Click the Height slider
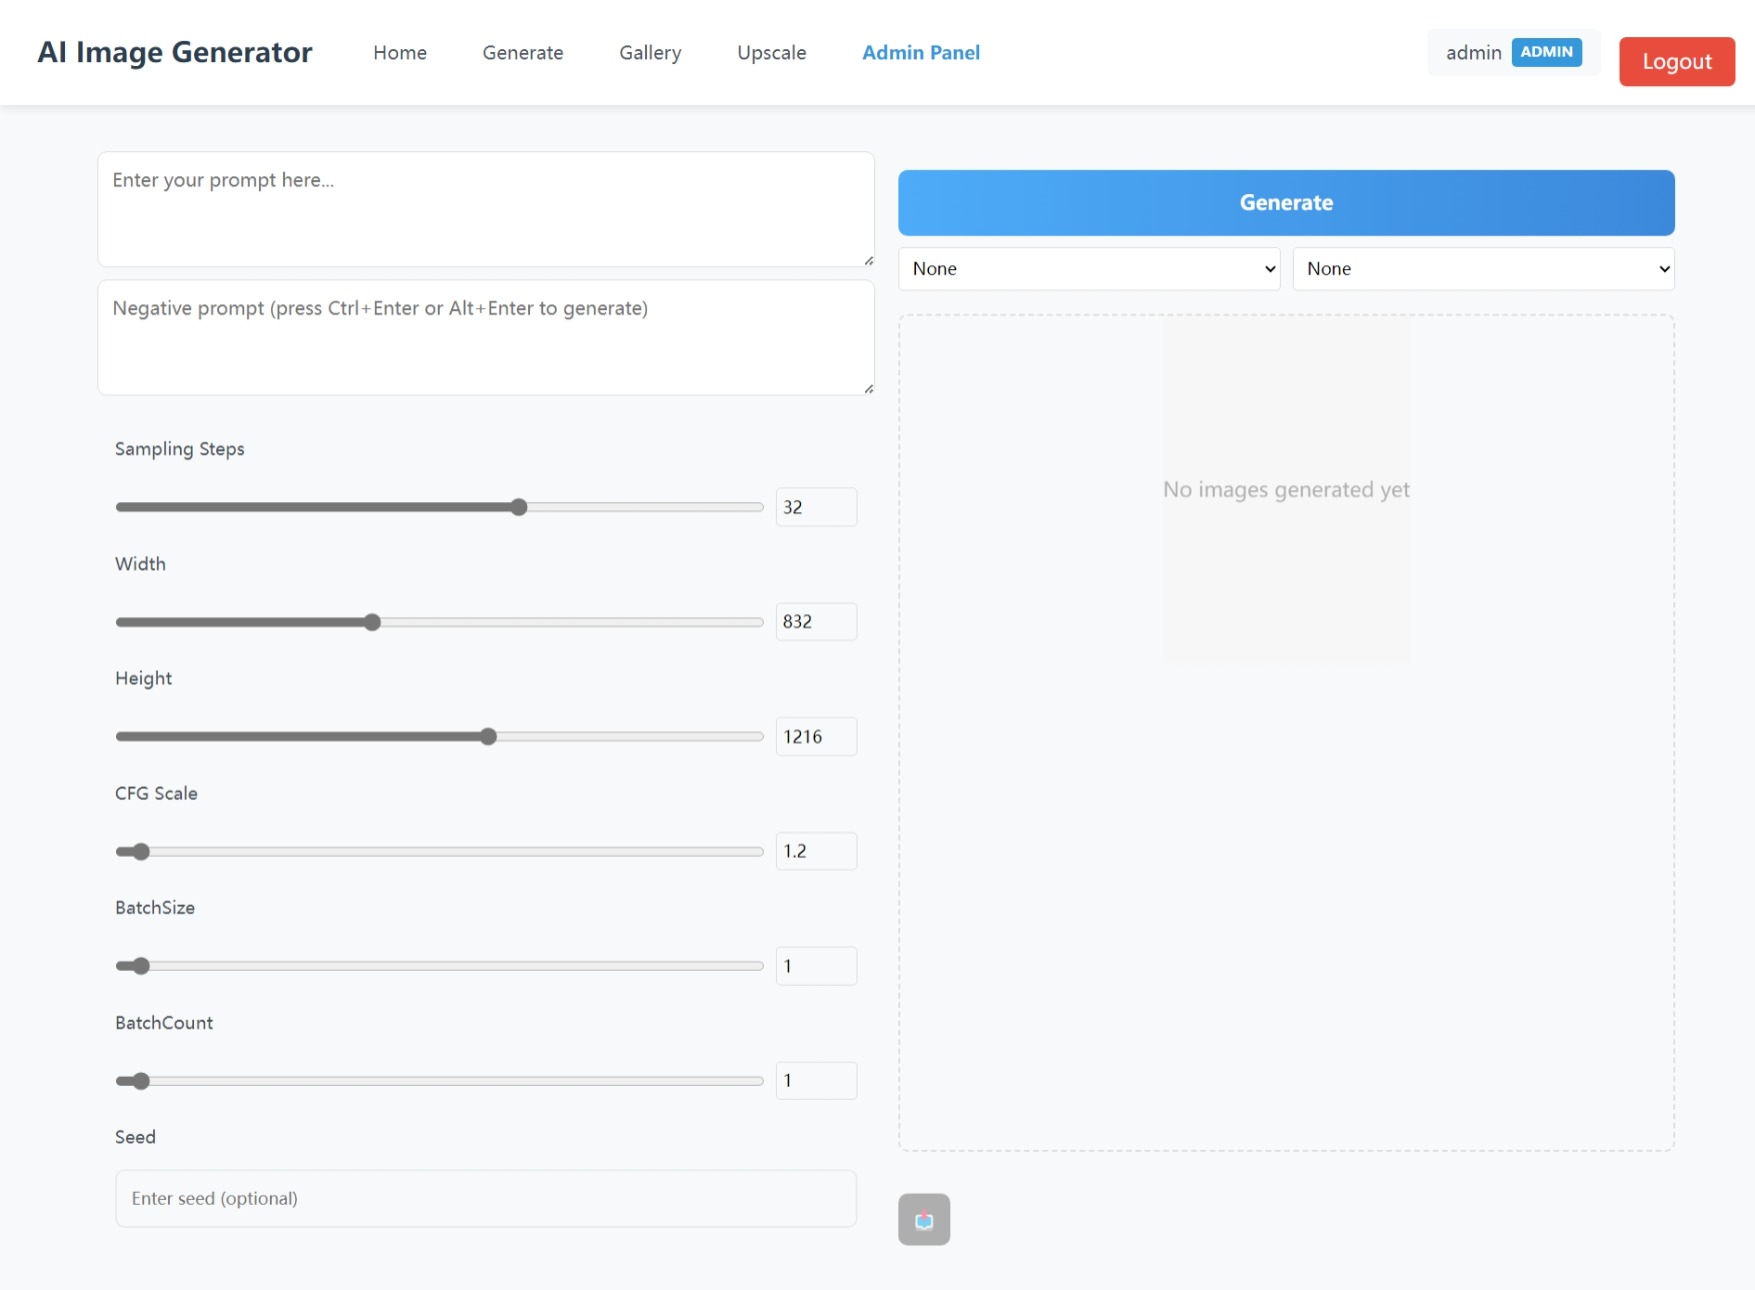This screenshot has height=1290, width=1755. click(x=488, y=736)
